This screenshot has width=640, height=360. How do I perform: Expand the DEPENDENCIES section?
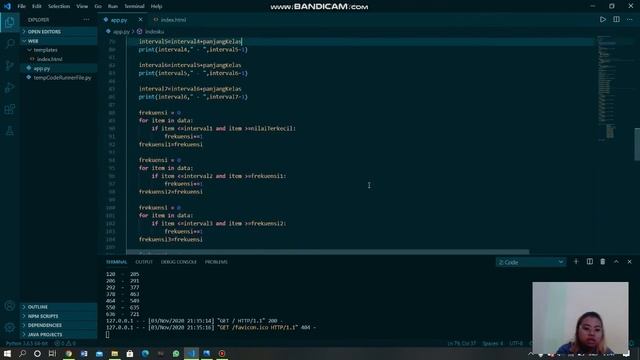(x=59, y=325)
